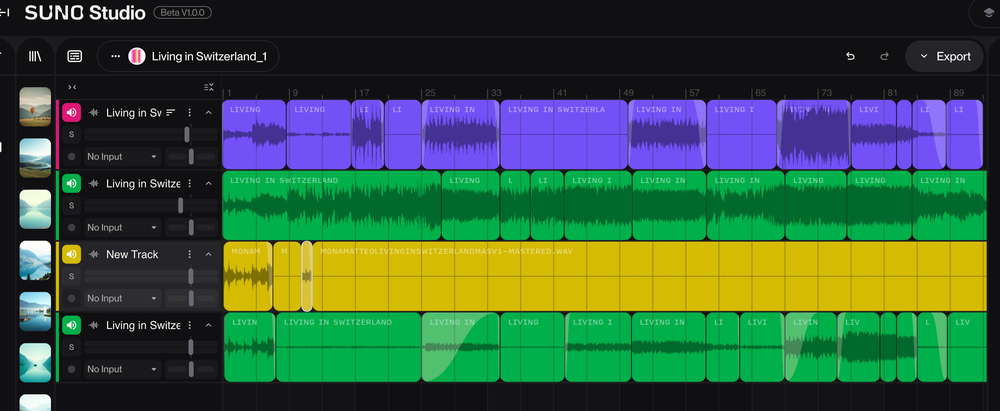Click the project's three-dot menu in the top bar
This screenshot has width=1000, height=411.
[115, 56]
